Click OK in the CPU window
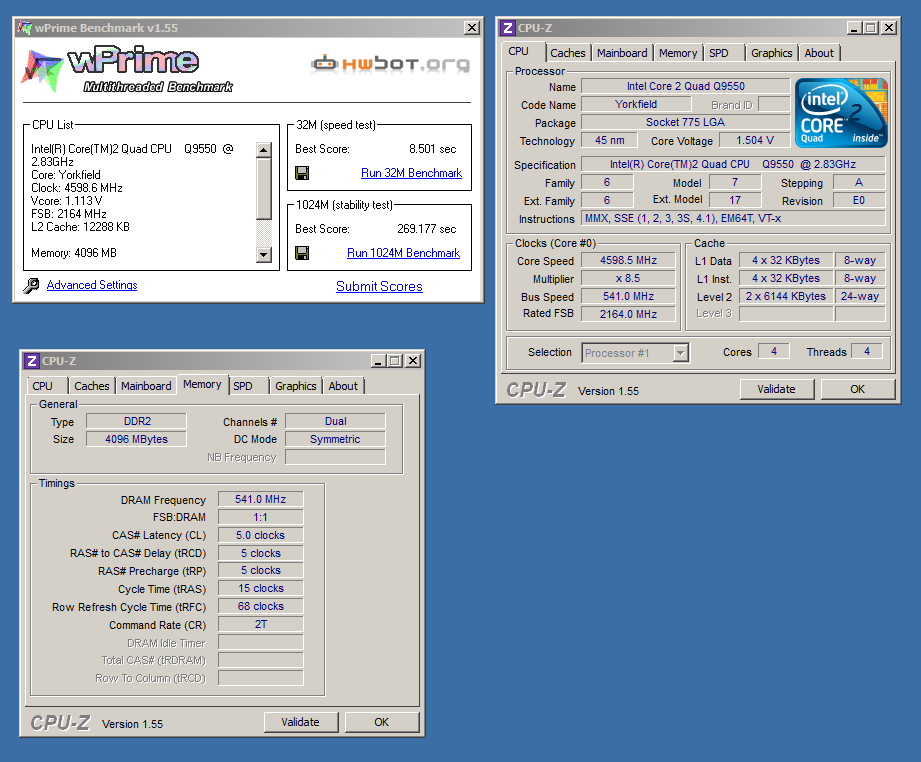The height and width of the screenshot is (762, 921). point(858,389)
